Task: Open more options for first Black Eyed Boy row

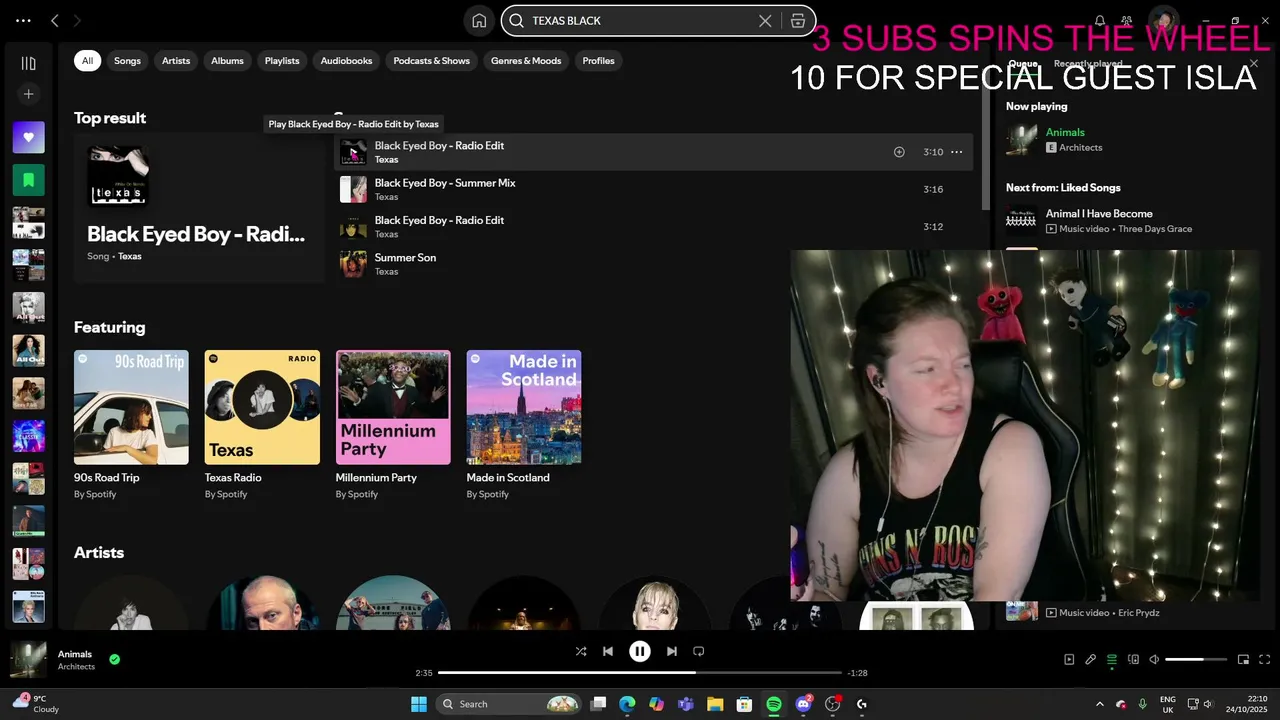Action: pyautogui.click(x=956, y=152)
